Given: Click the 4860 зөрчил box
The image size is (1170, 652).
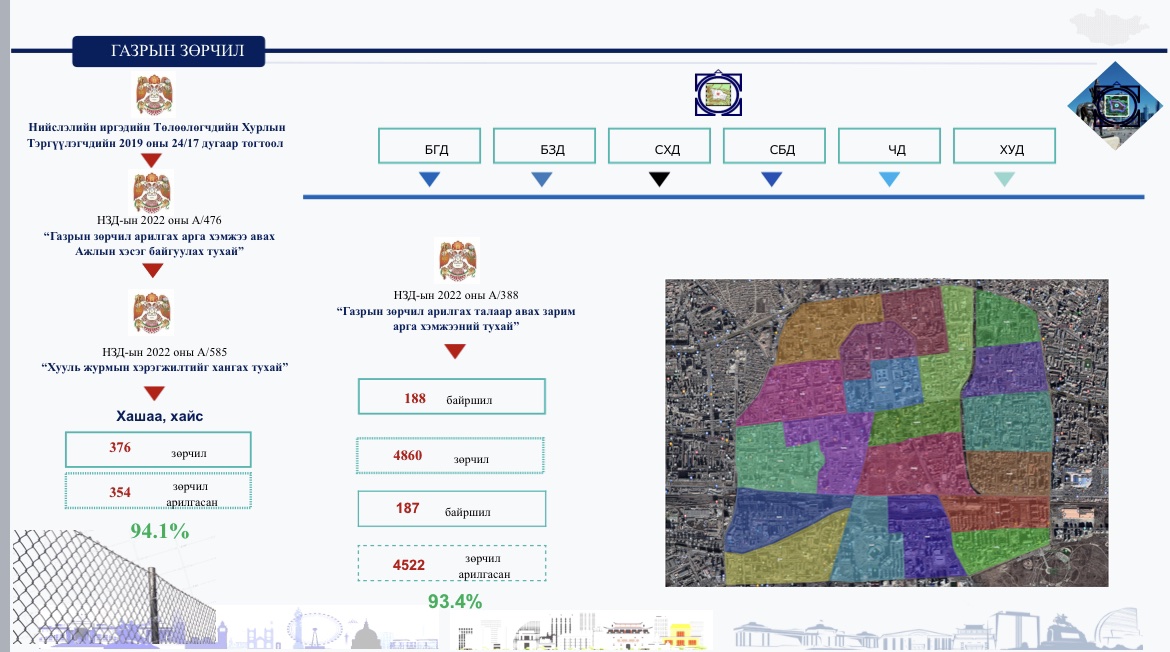Looking at the screenshot, I should [x=450, y=456].
